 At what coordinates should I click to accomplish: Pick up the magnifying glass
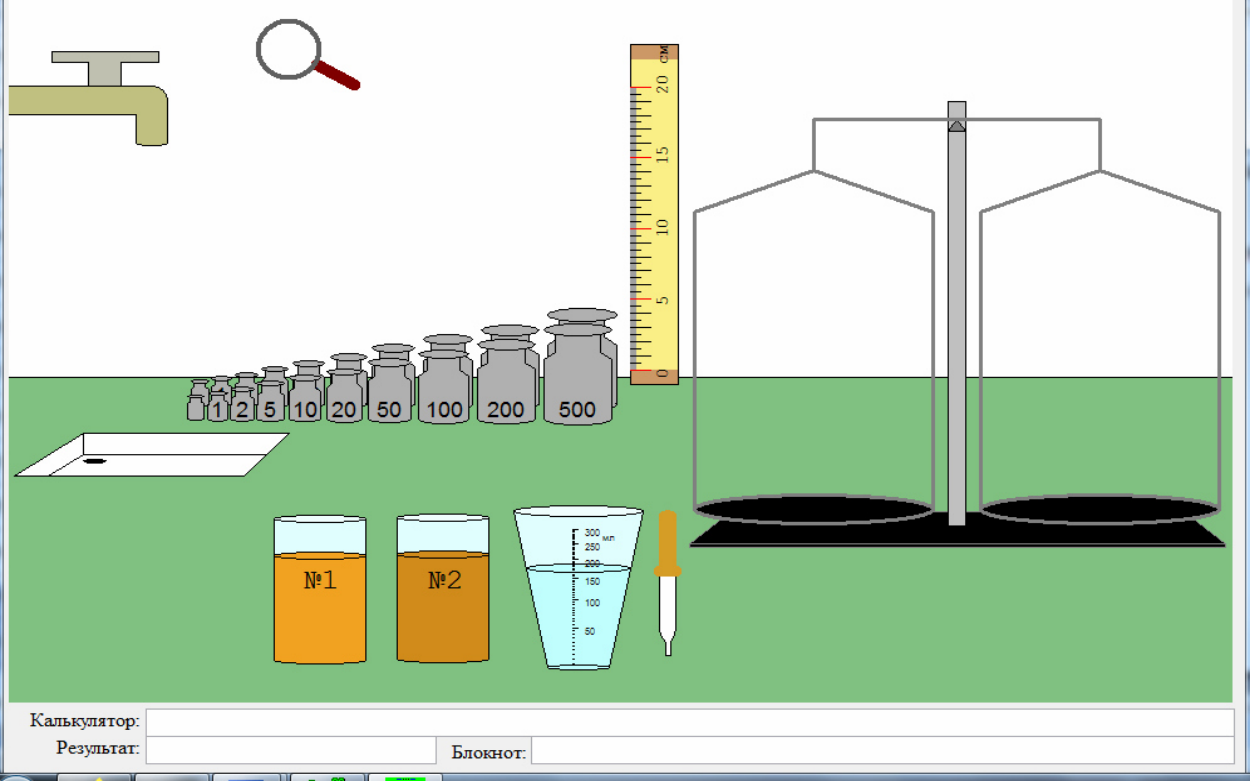tap(307, 57)
